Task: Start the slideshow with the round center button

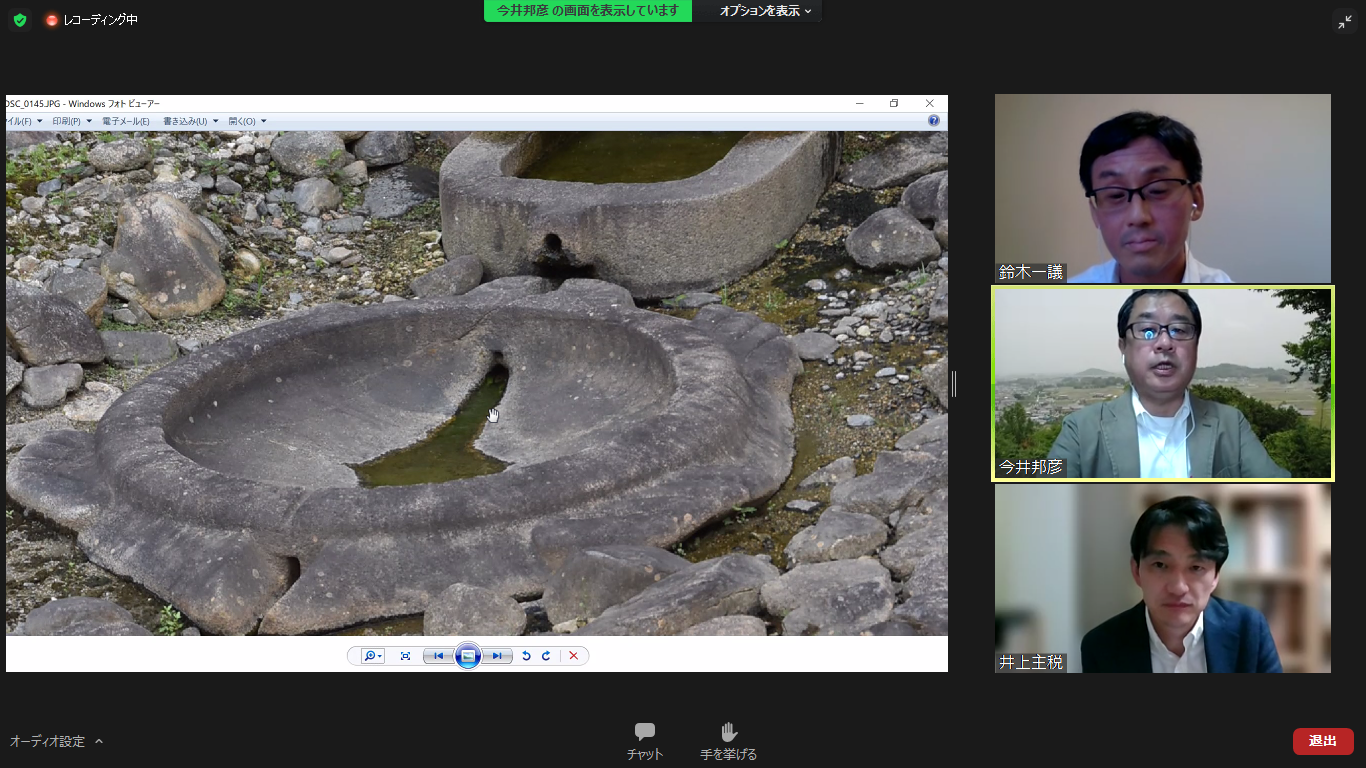Action: tap(468, 656)
